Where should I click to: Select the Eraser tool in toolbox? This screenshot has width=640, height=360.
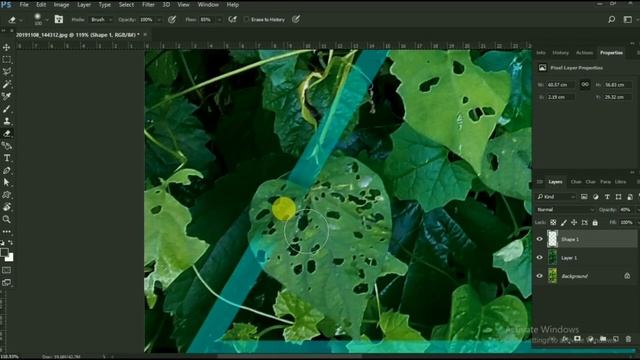(x=7, y=133)
